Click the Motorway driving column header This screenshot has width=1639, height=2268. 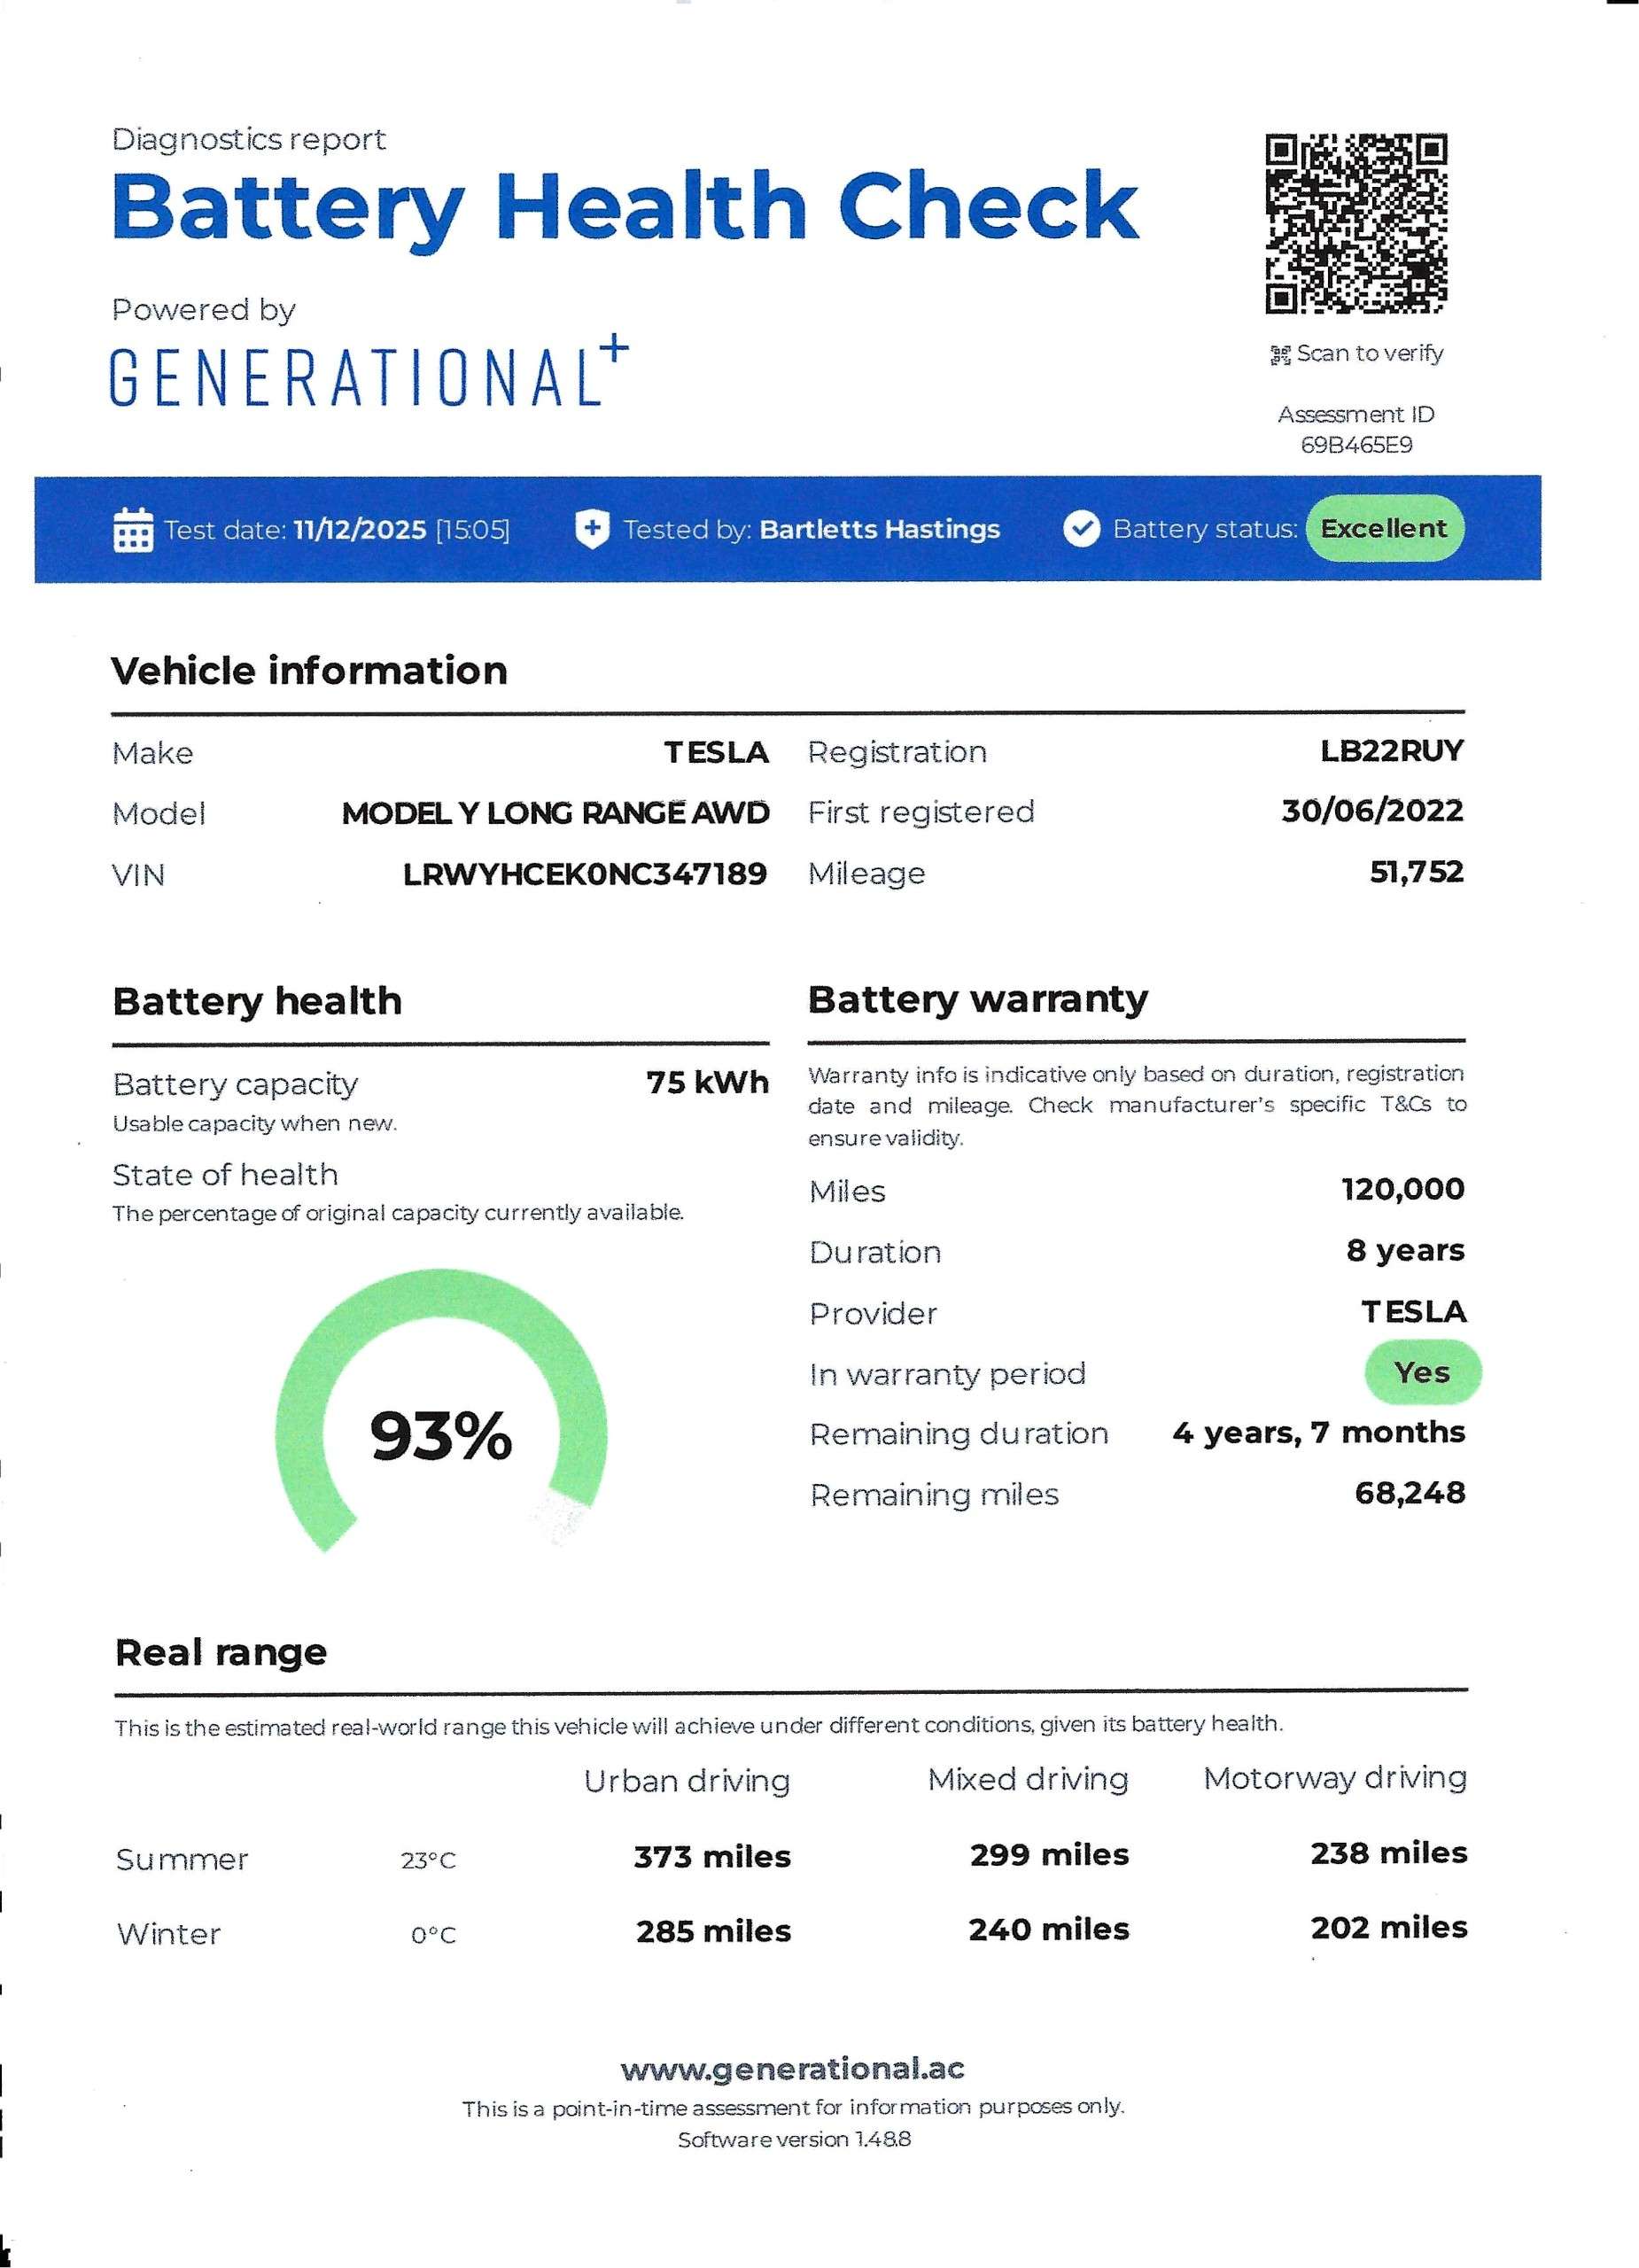1334,1778
